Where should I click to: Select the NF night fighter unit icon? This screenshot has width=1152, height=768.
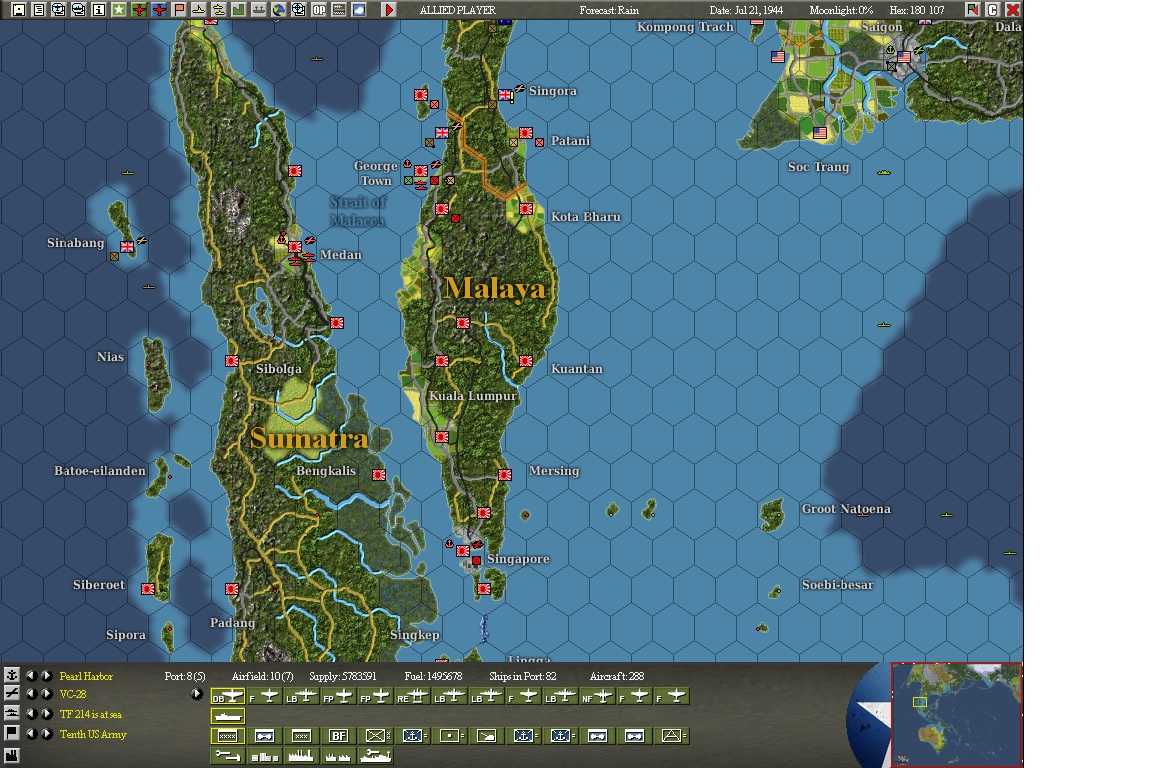pyautogui.click(x=597, y=696)
